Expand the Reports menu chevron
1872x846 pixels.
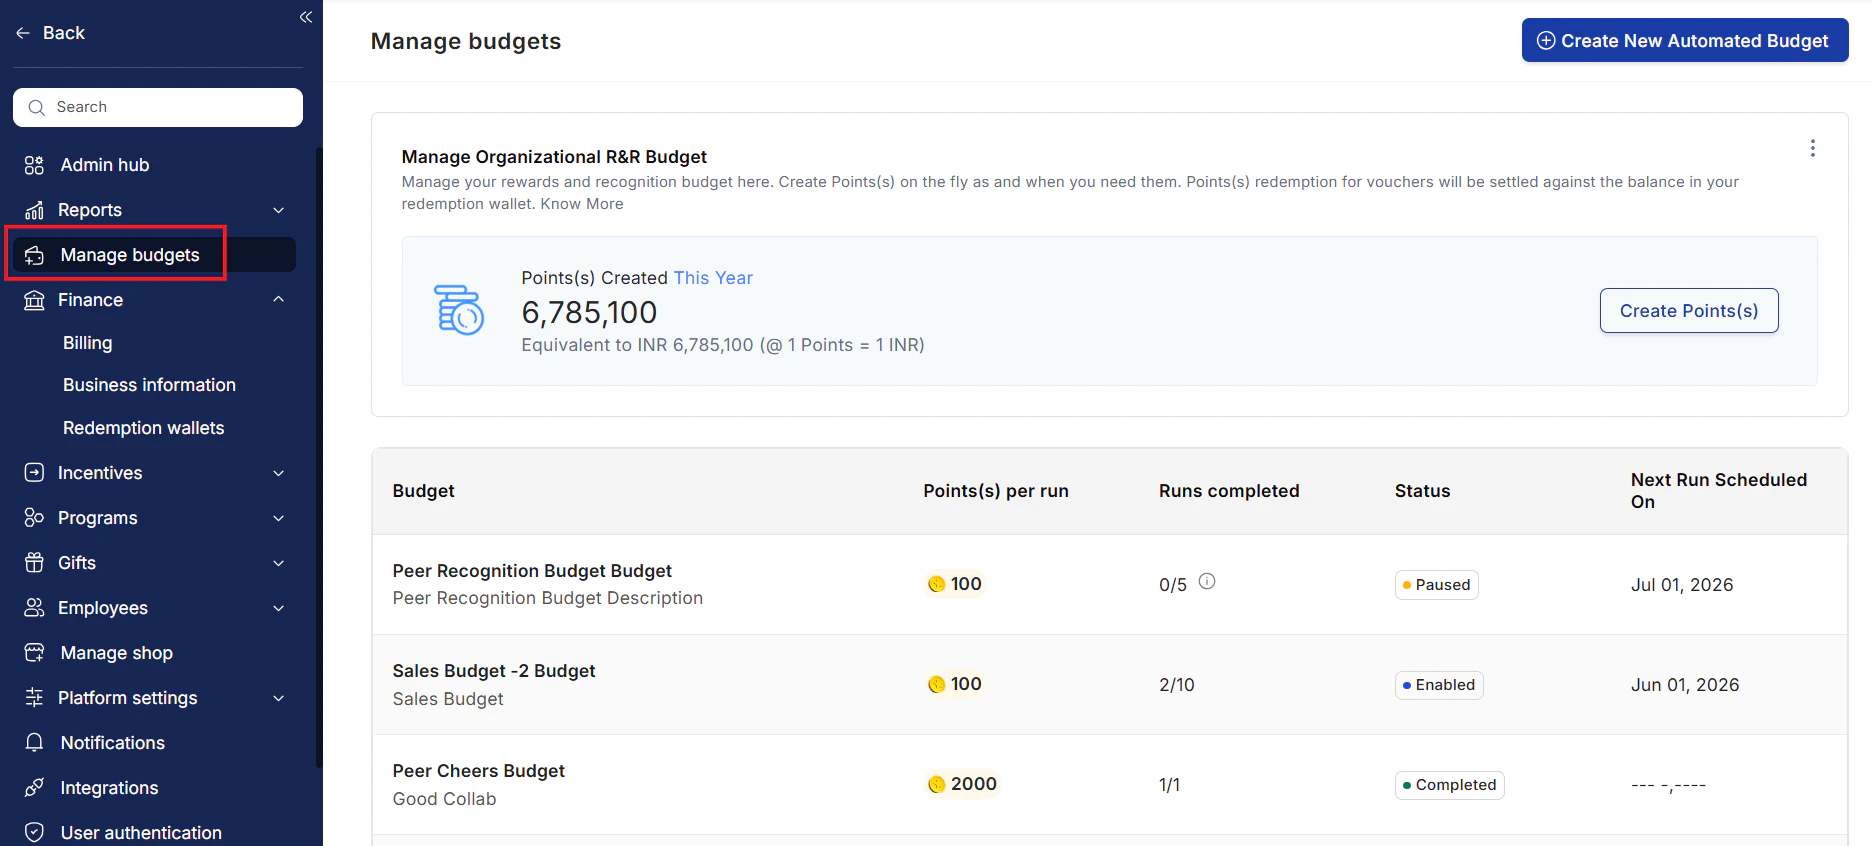point(279,210)
